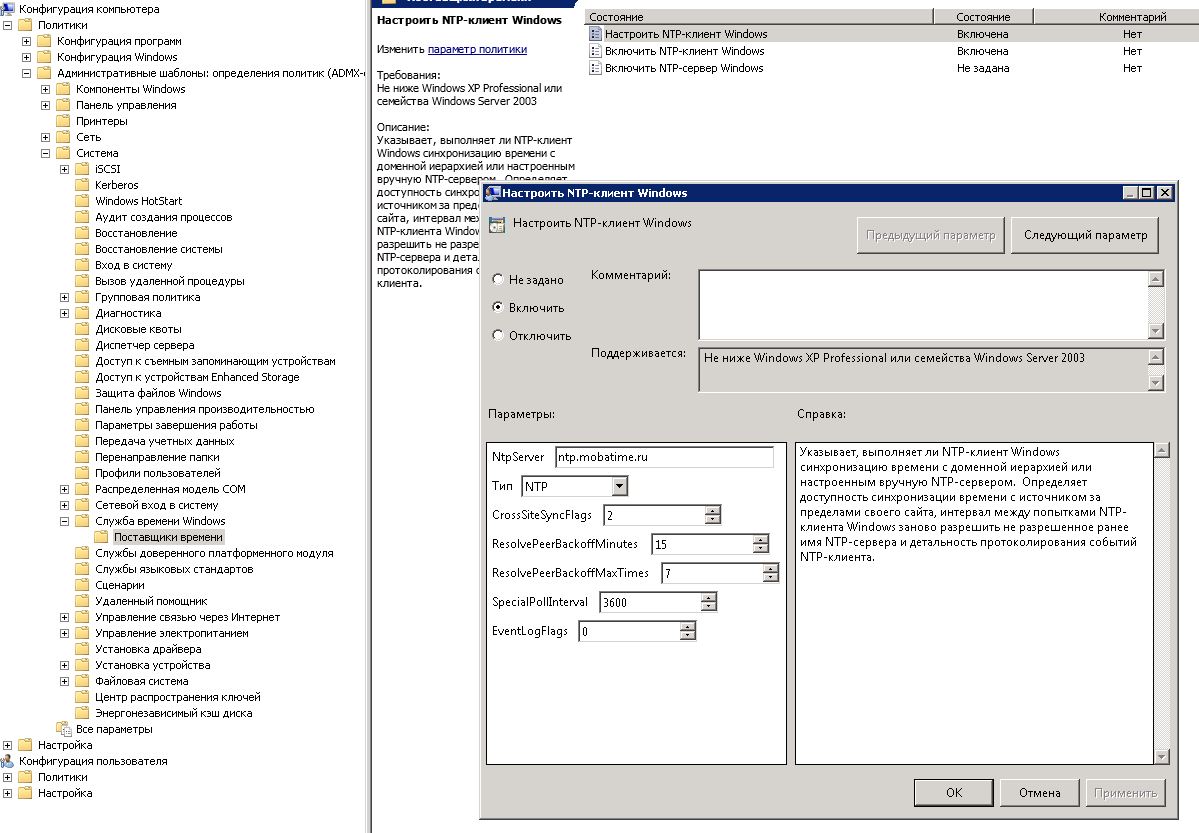Select 'Параметры завершения работы' tree item
1199x833 pixels.
[x=176, y=425]
